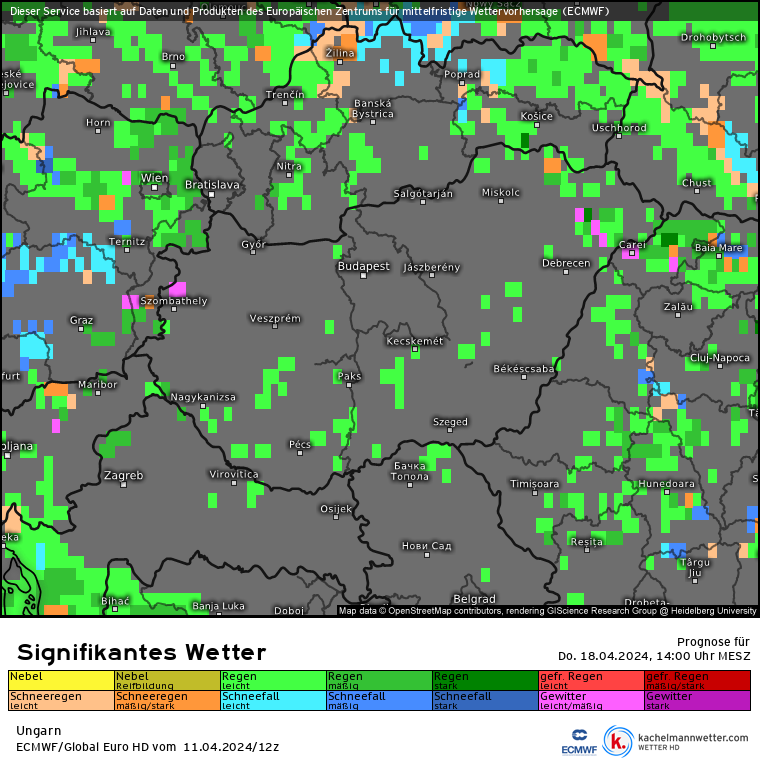Select the Regen stark dark green swatch

click(484, 680)
